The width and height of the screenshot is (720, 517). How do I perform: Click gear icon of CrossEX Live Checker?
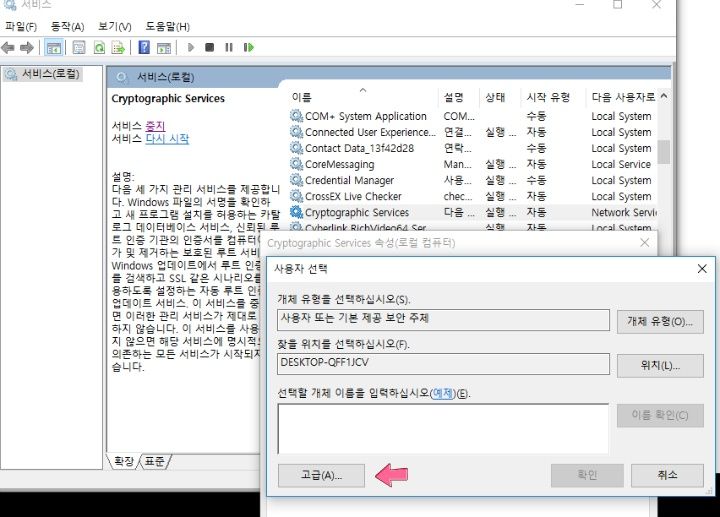(x=297, y=196)
